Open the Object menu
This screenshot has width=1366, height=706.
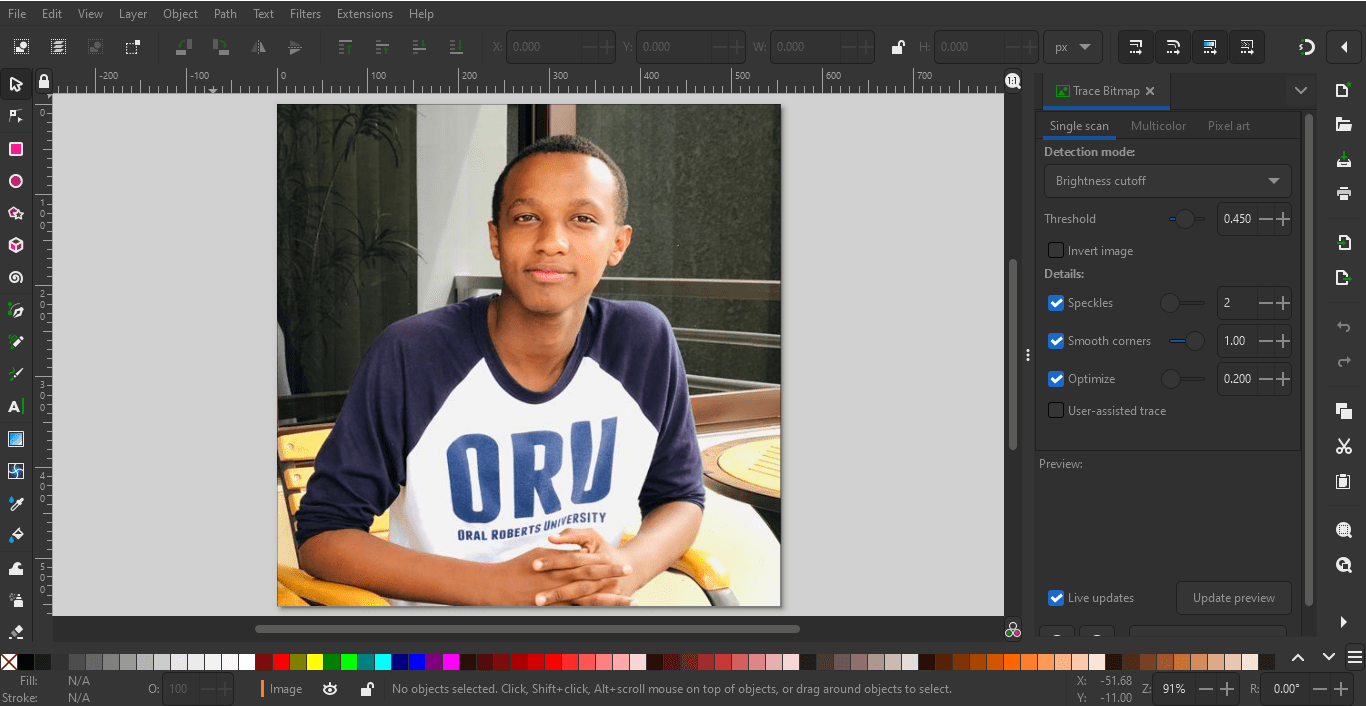[x=181, y=14]
